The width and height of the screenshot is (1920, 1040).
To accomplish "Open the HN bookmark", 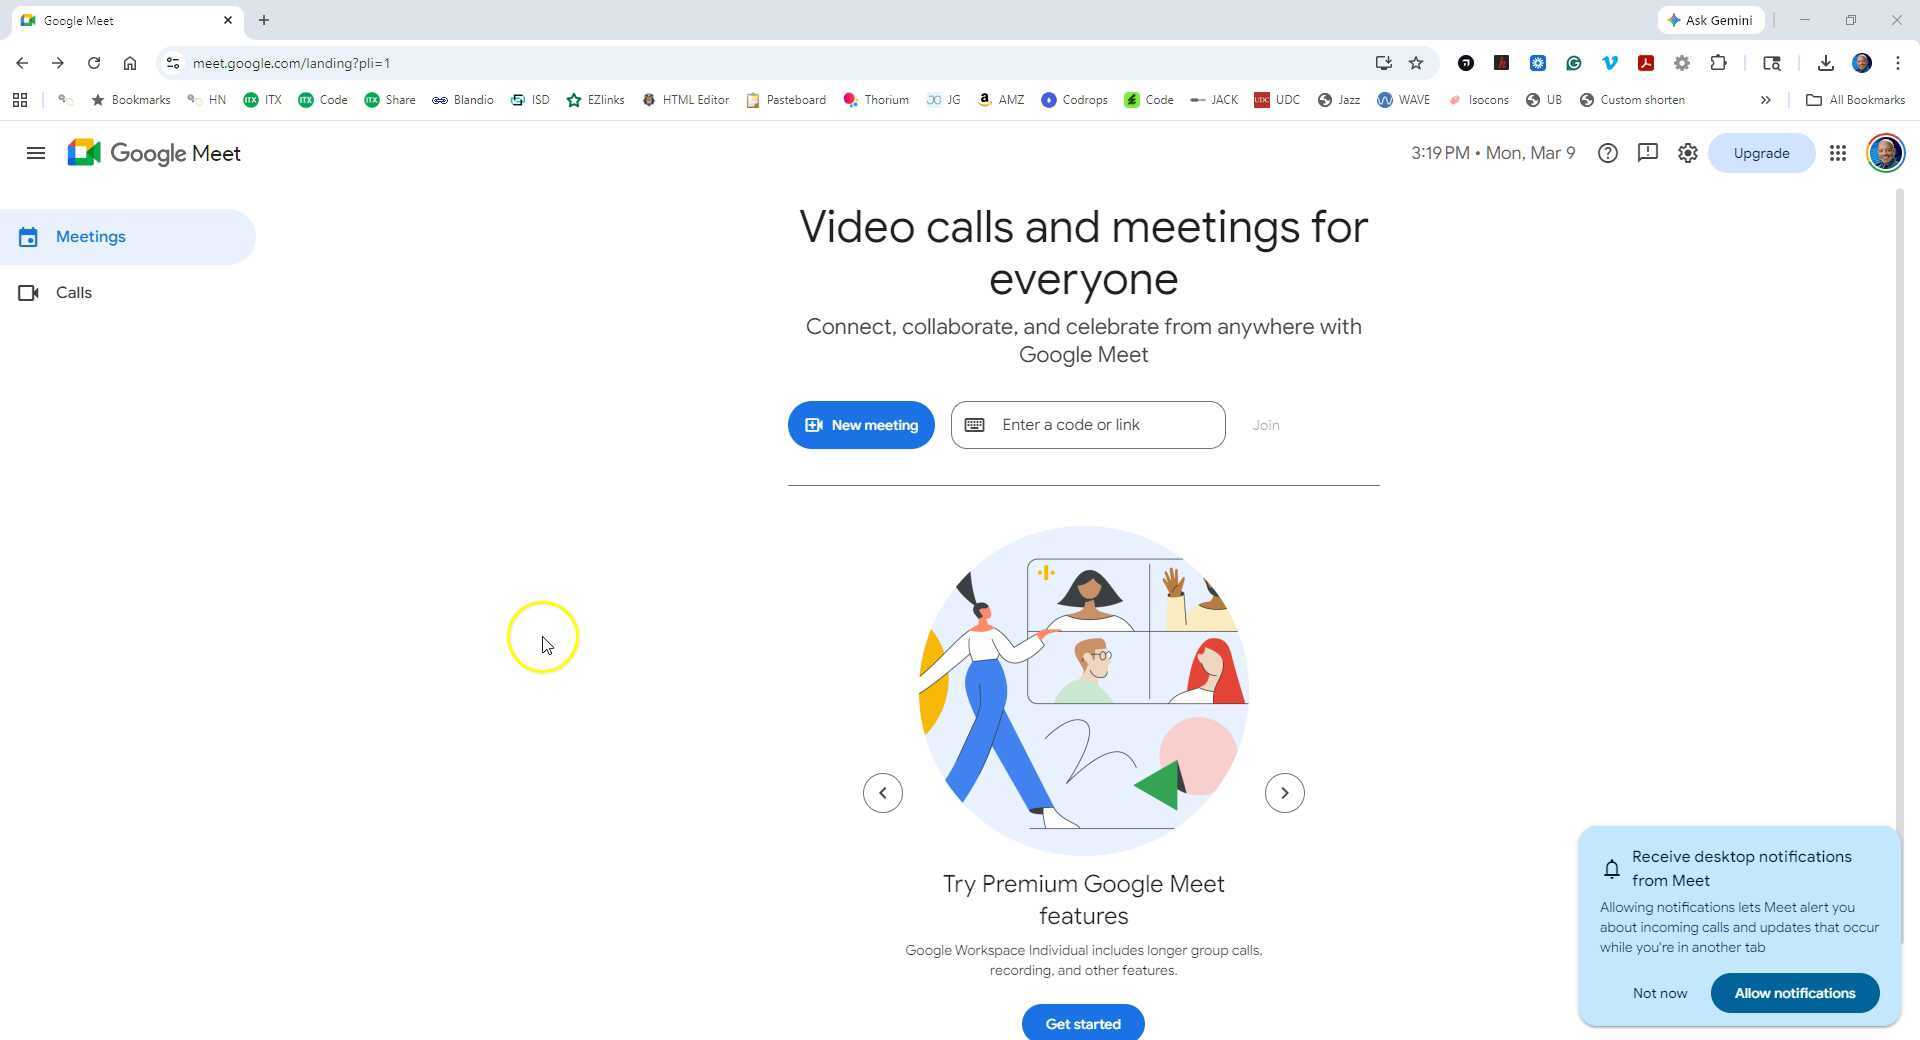I will (x=206, y=100).
